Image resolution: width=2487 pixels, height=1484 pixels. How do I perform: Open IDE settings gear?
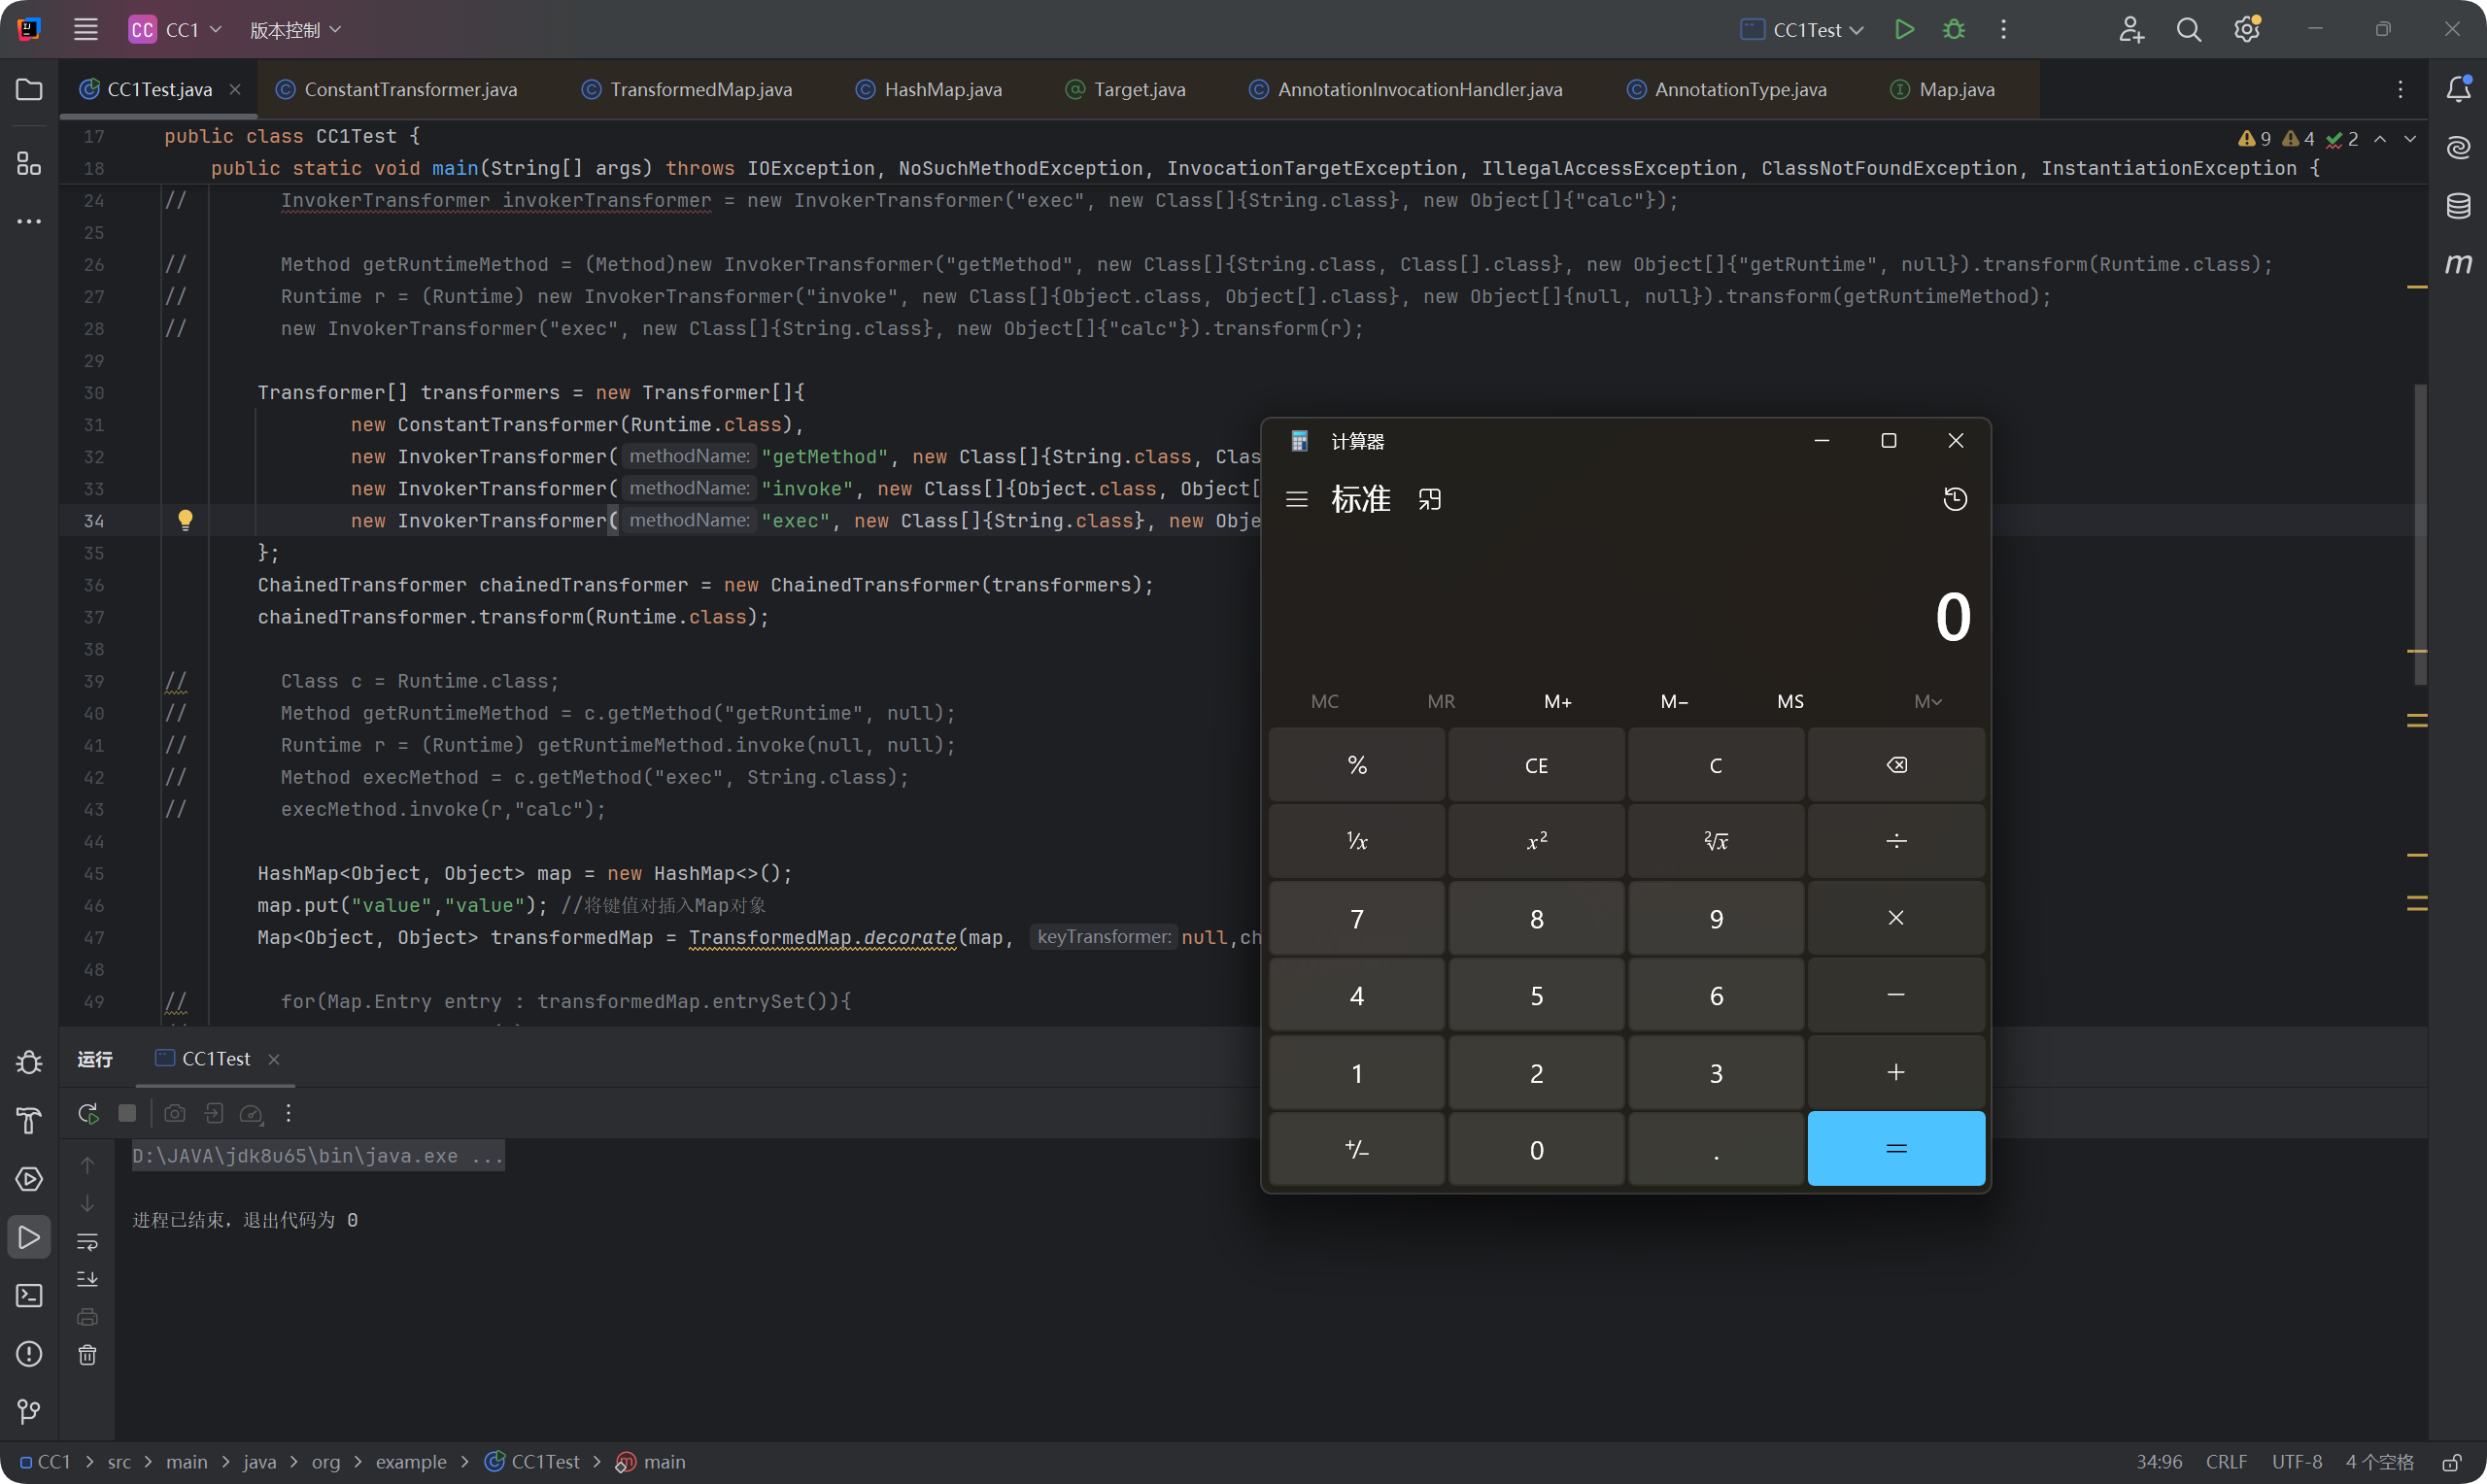2247,30
